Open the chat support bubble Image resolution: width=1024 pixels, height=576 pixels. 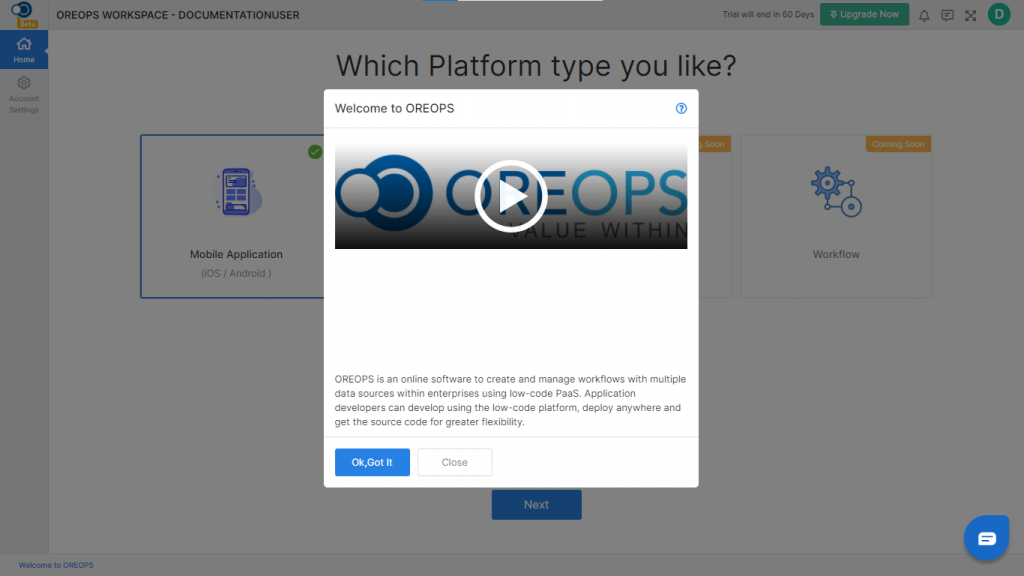(986, 538)
